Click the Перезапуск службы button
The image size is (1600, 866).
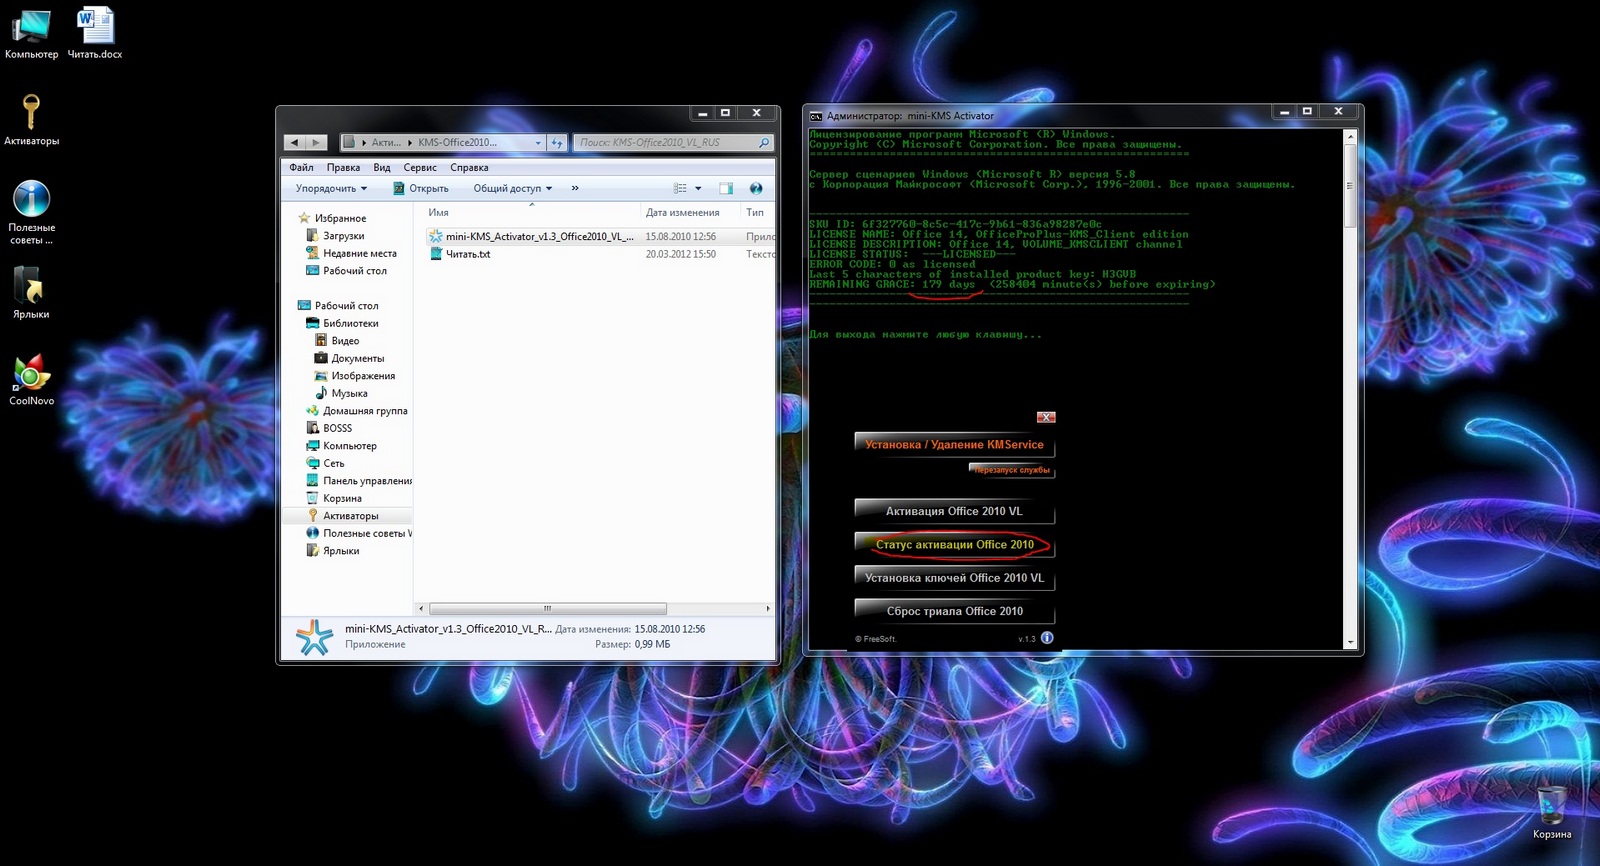point(1012,470)
